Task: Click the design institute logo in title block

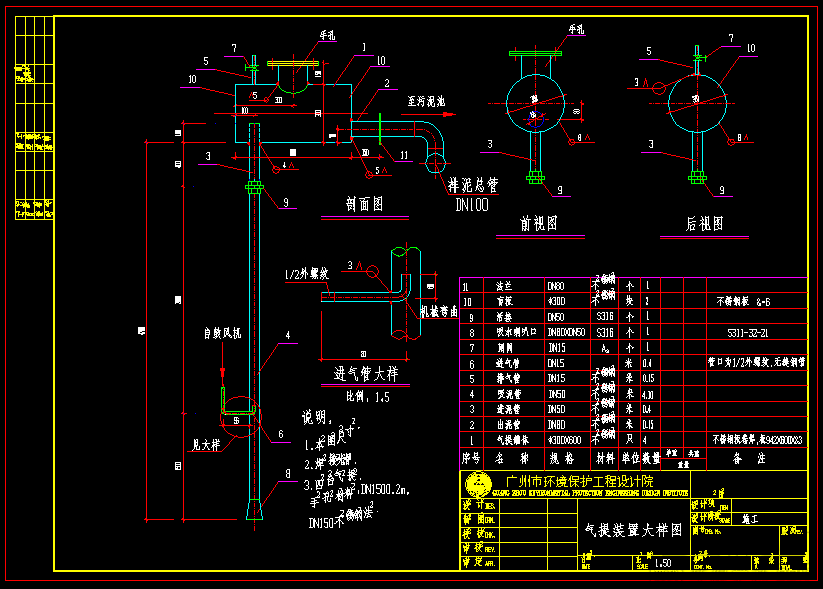Action: click(x=478, y=485)
